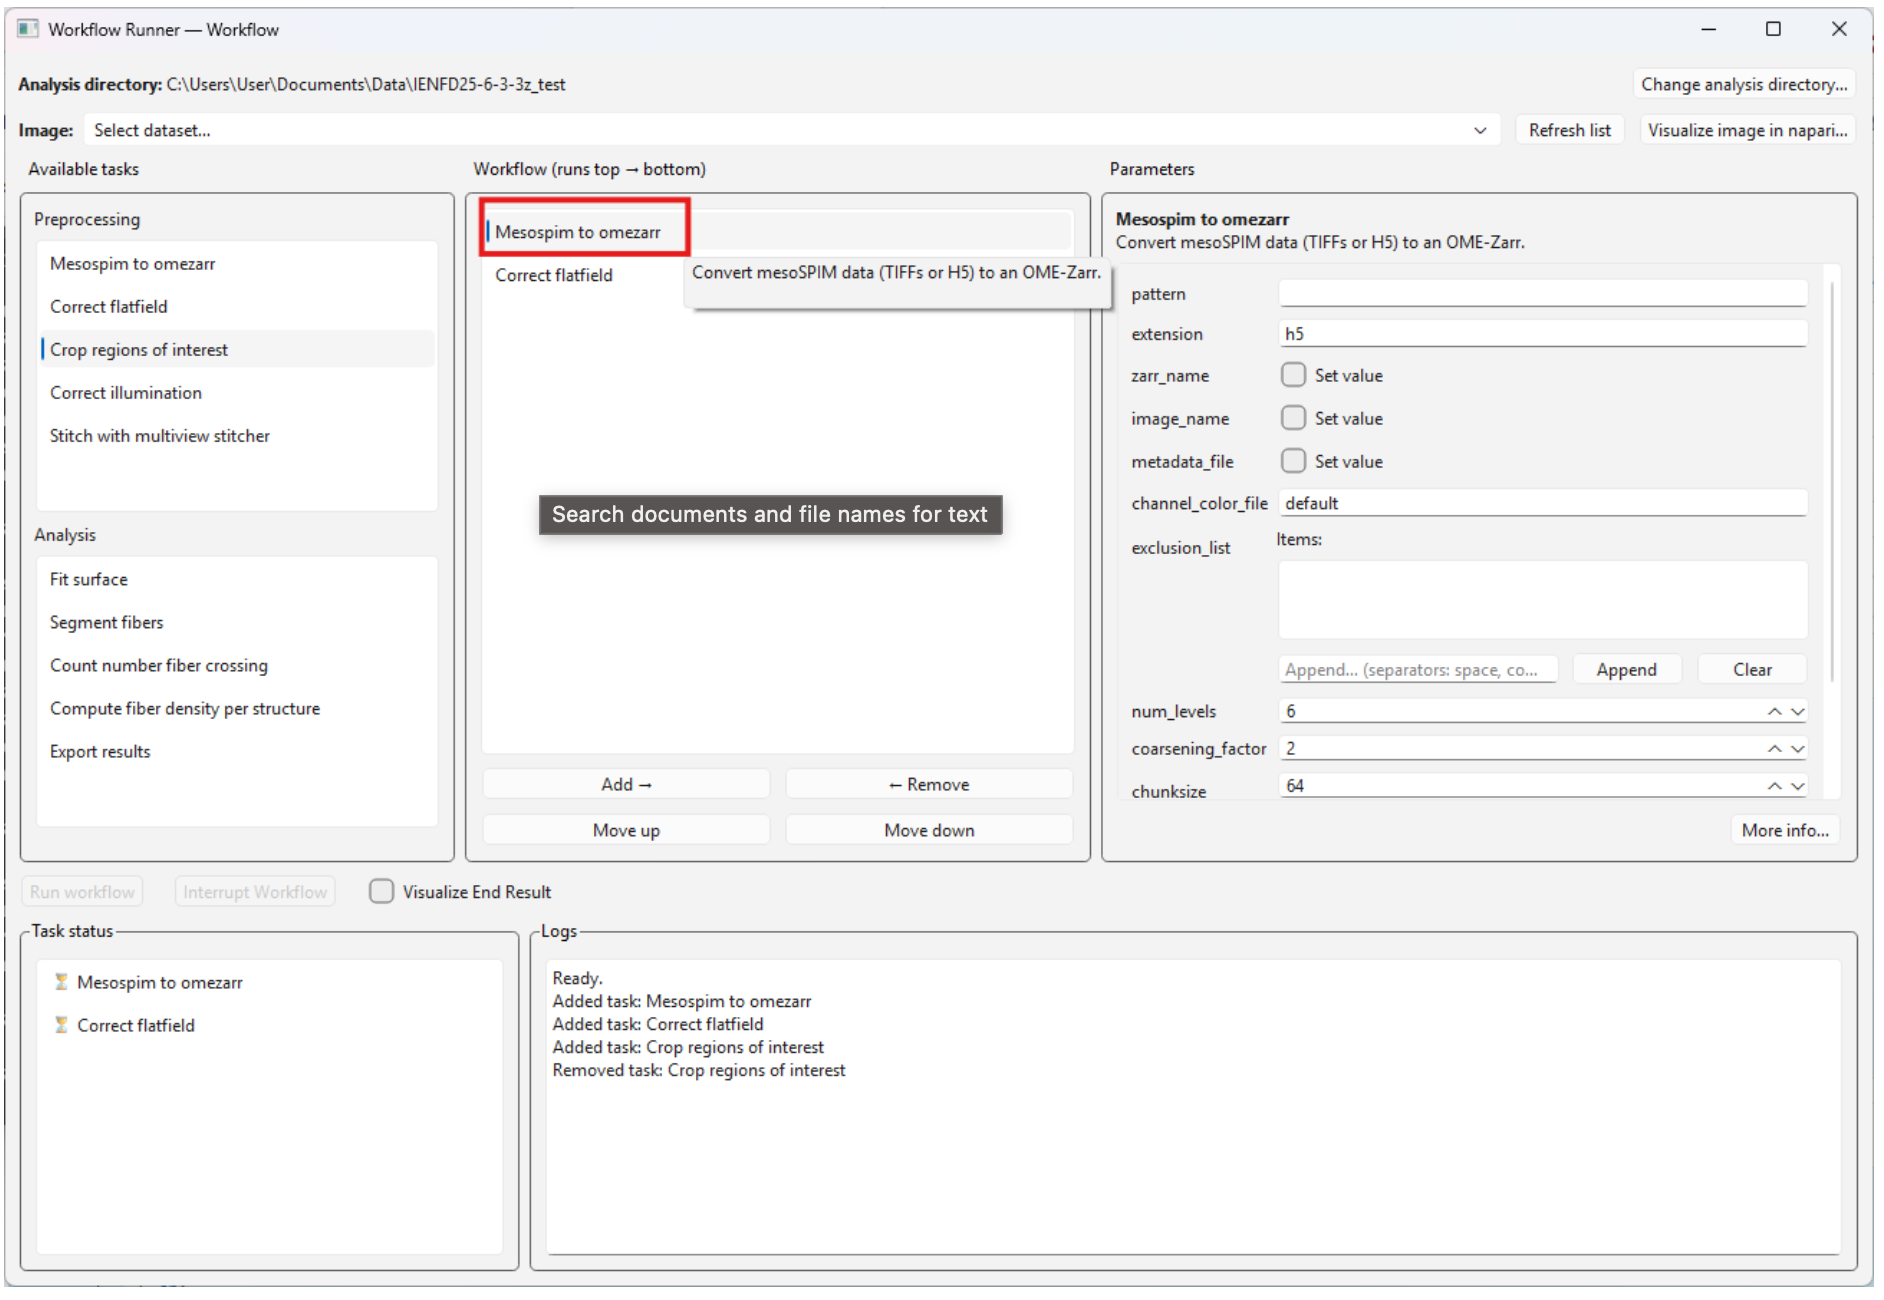Image resolution: width=1884 pixels, height=1300 pixels.
Task: Enable Set value for metadata_file
Action: point(1294,461)
